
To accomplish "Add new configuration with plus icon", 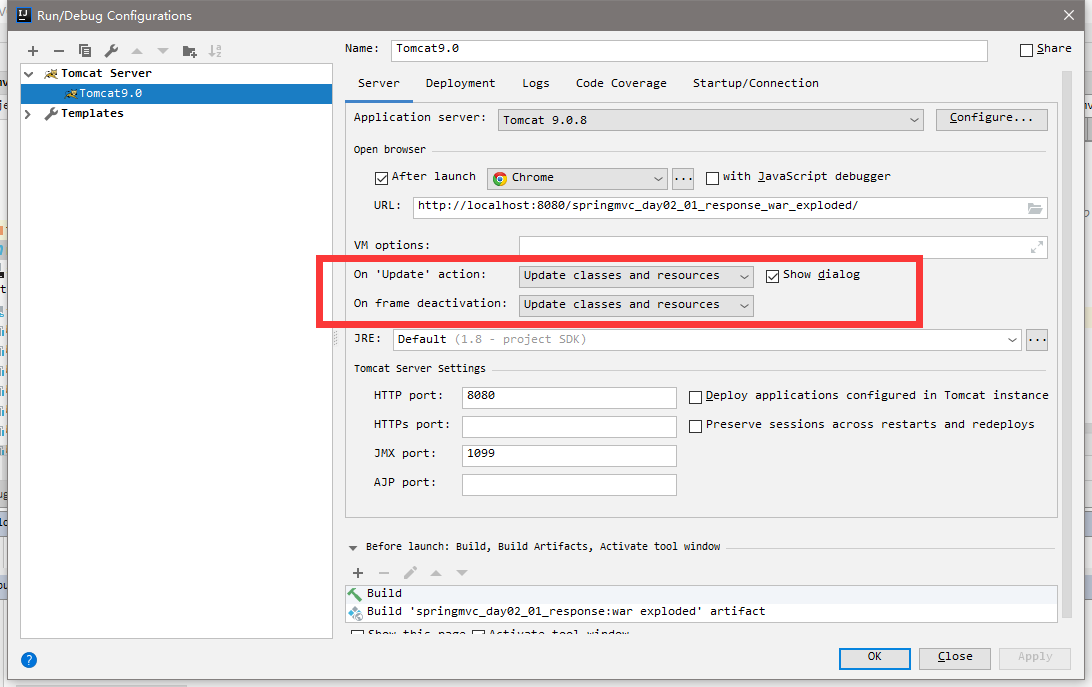I will 33,51.
